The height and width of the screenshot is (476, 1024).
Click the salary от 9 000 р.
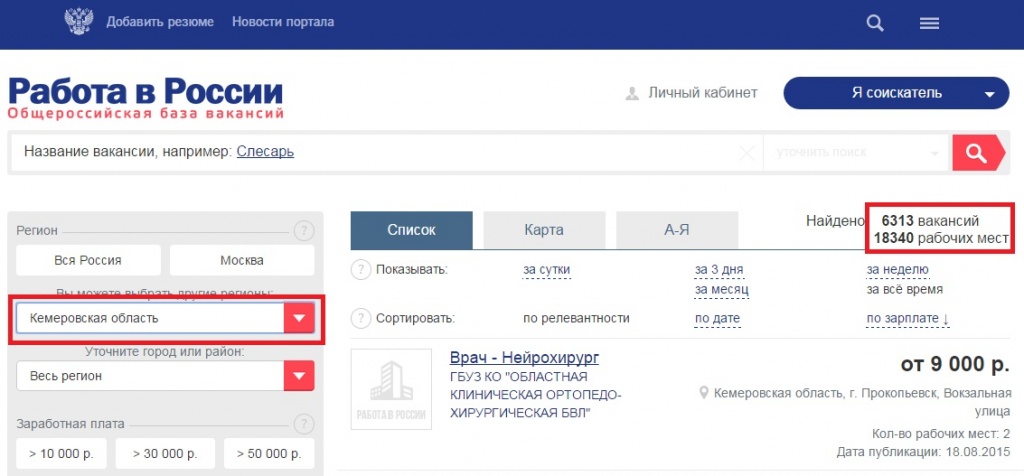[955, 364]
